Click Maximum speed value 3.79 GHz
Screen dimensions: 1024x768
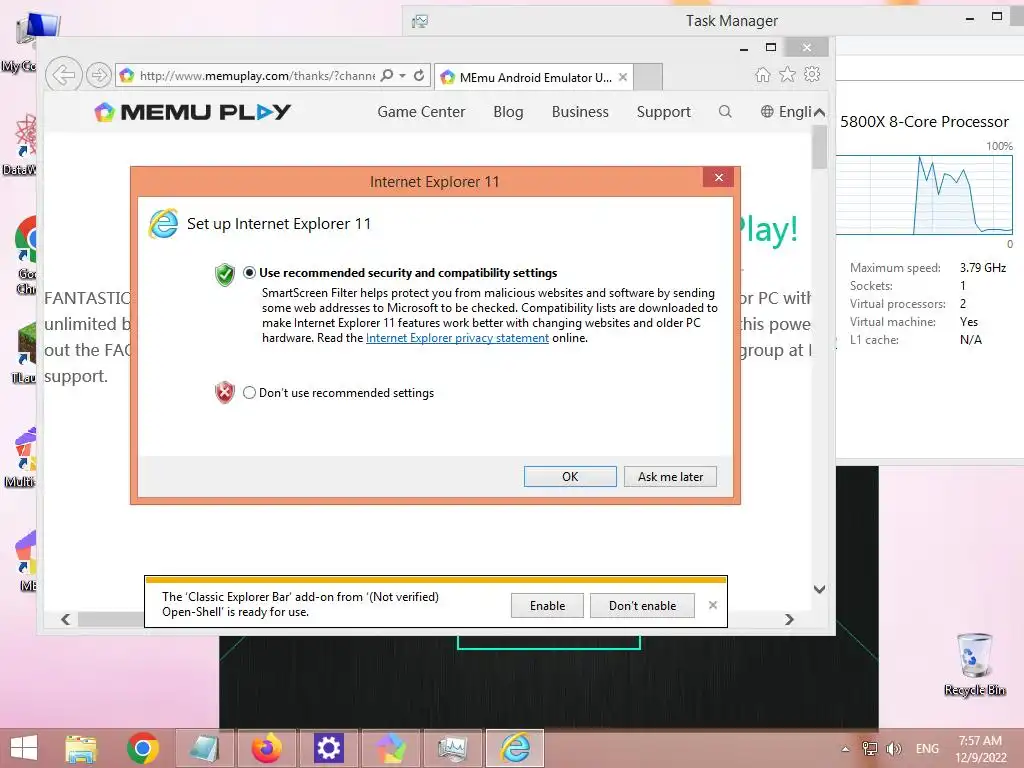point(982,268)
